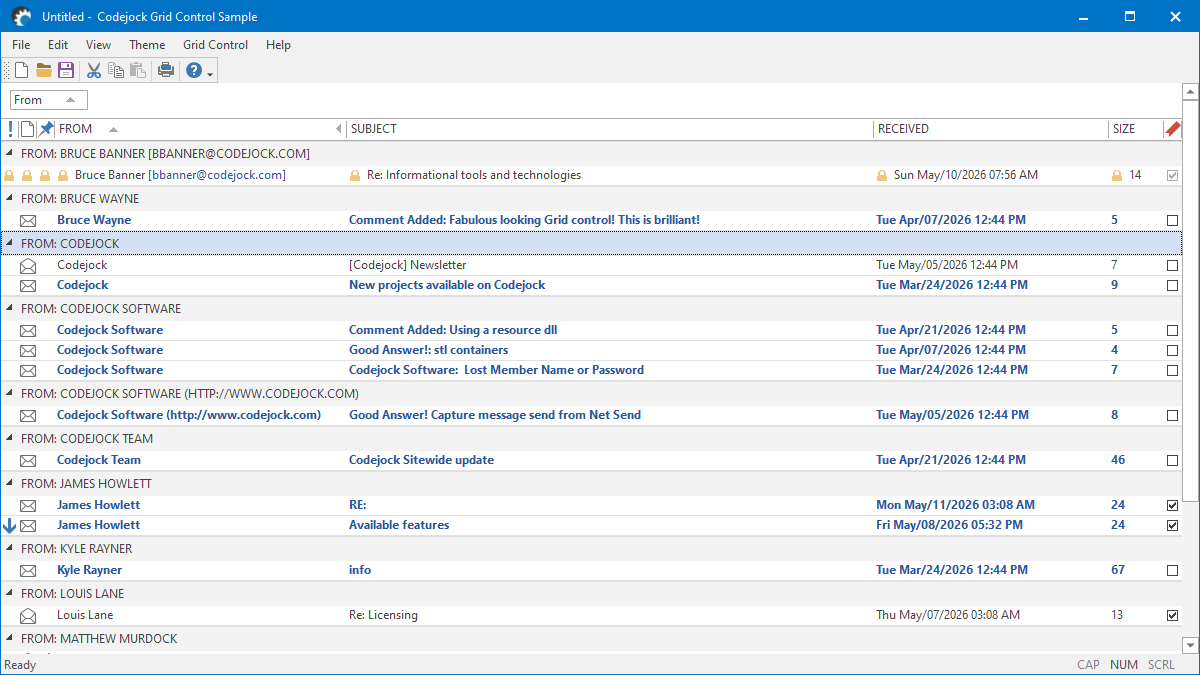1200x675 pixels.
Task: Click the vertical scrollbar up arrow
Action: [x=1190, y=92]
